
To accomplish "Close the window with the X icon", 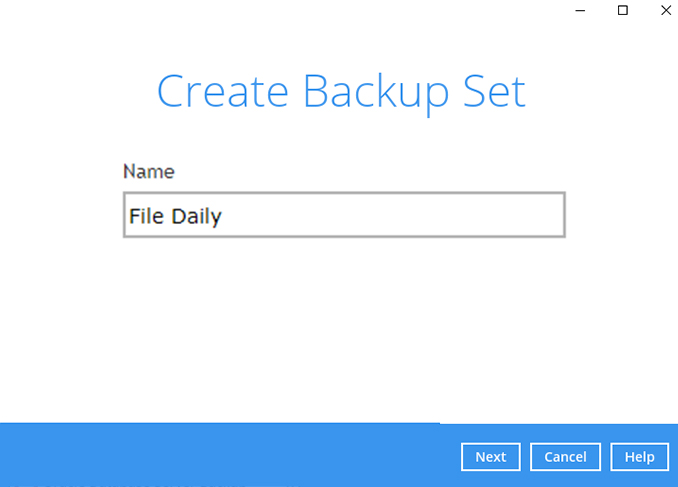I will click(x=666, y=10).
